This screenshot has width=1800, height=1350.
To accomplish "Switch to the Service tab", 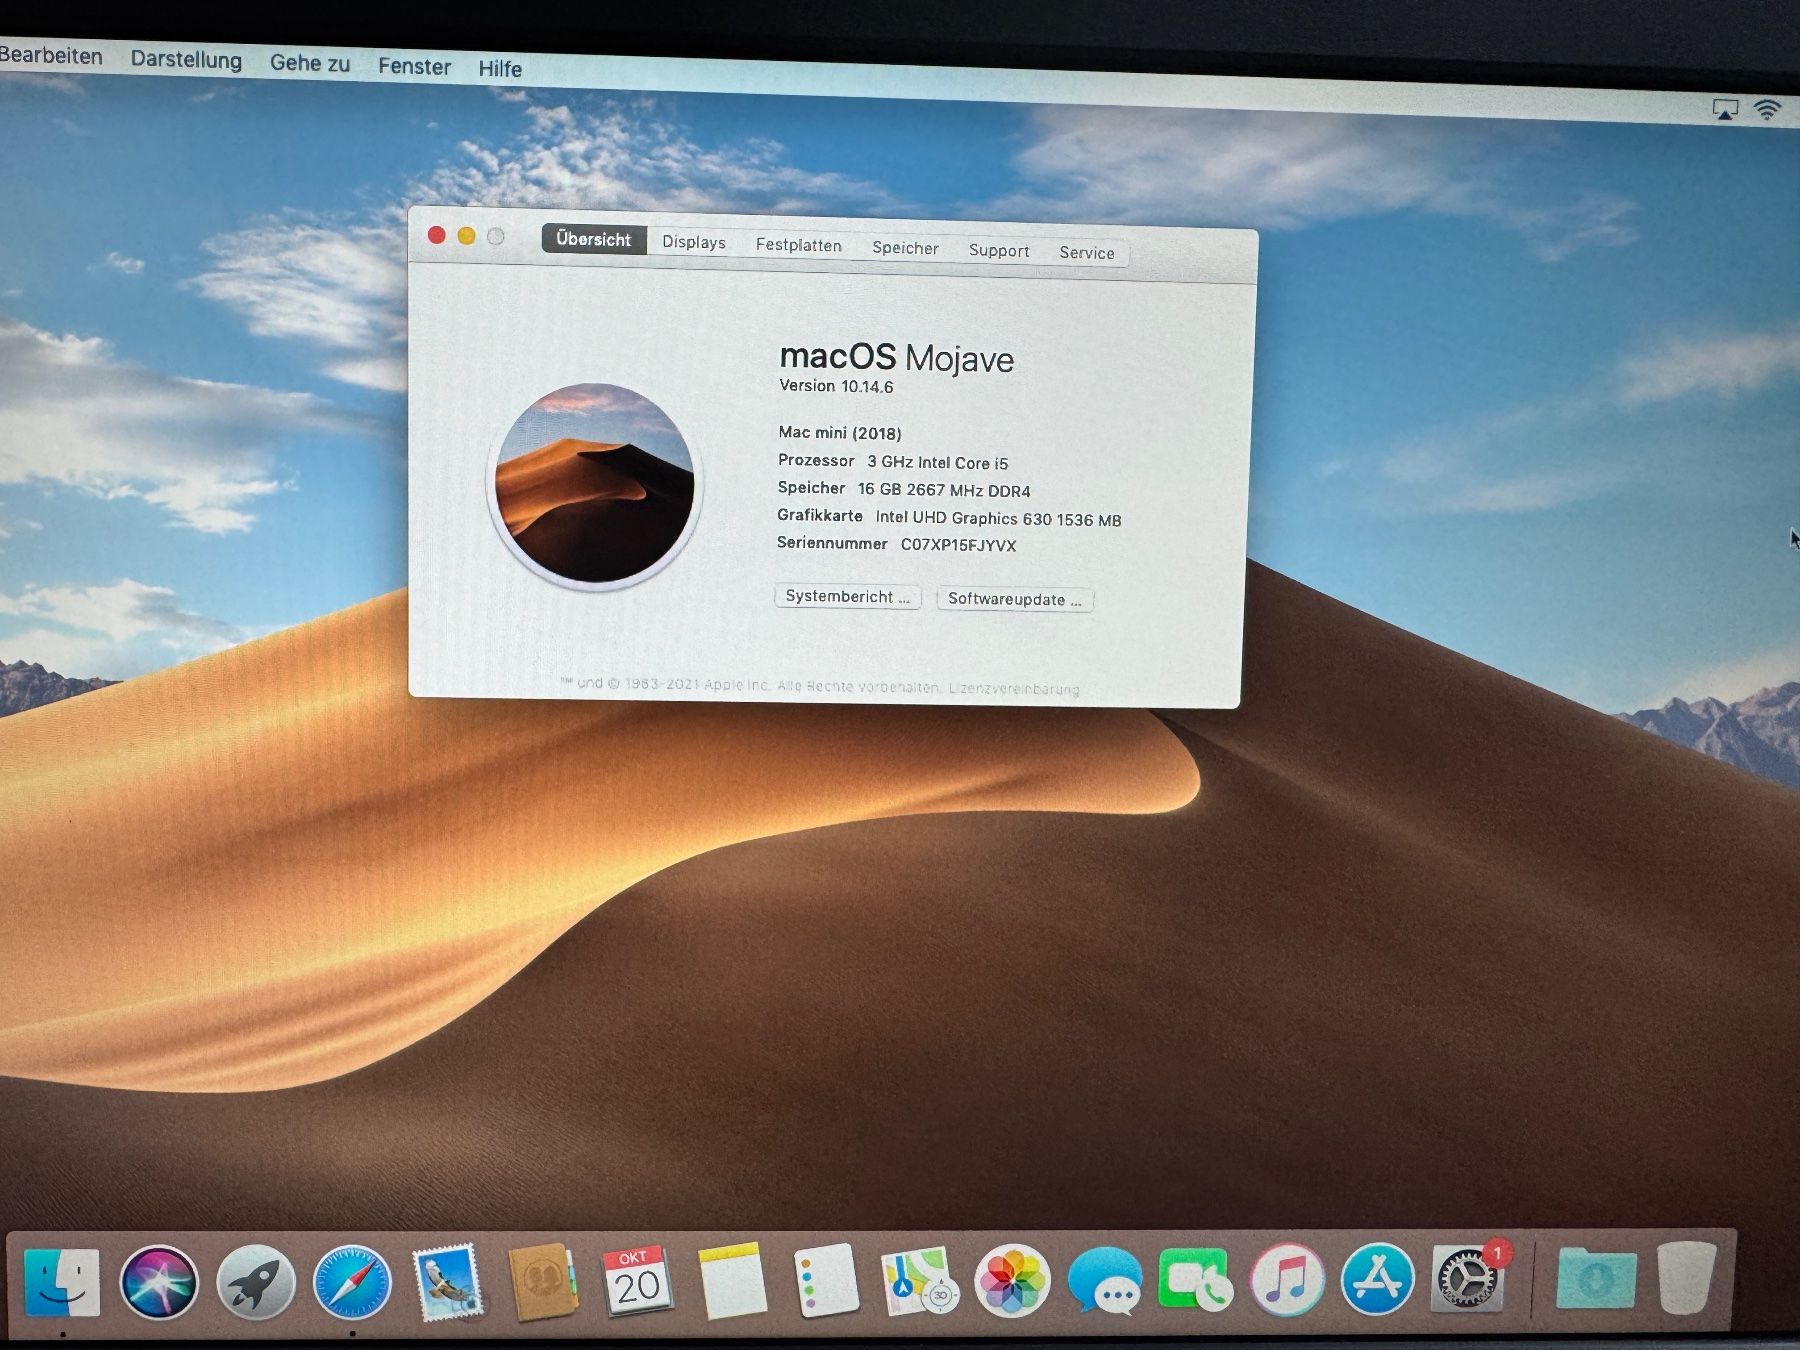I will (x=1087, y=253).
